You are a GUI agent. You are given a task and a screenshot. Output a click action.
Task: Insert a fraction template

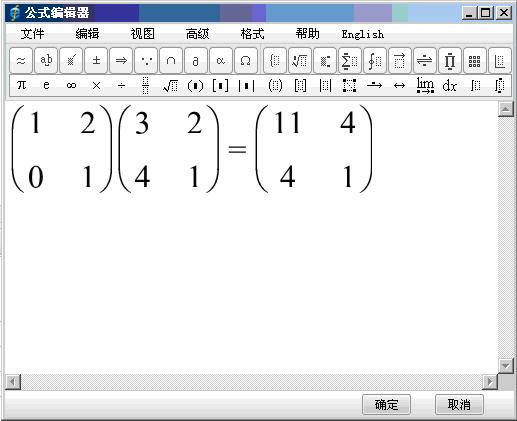(x=145, y=86)
